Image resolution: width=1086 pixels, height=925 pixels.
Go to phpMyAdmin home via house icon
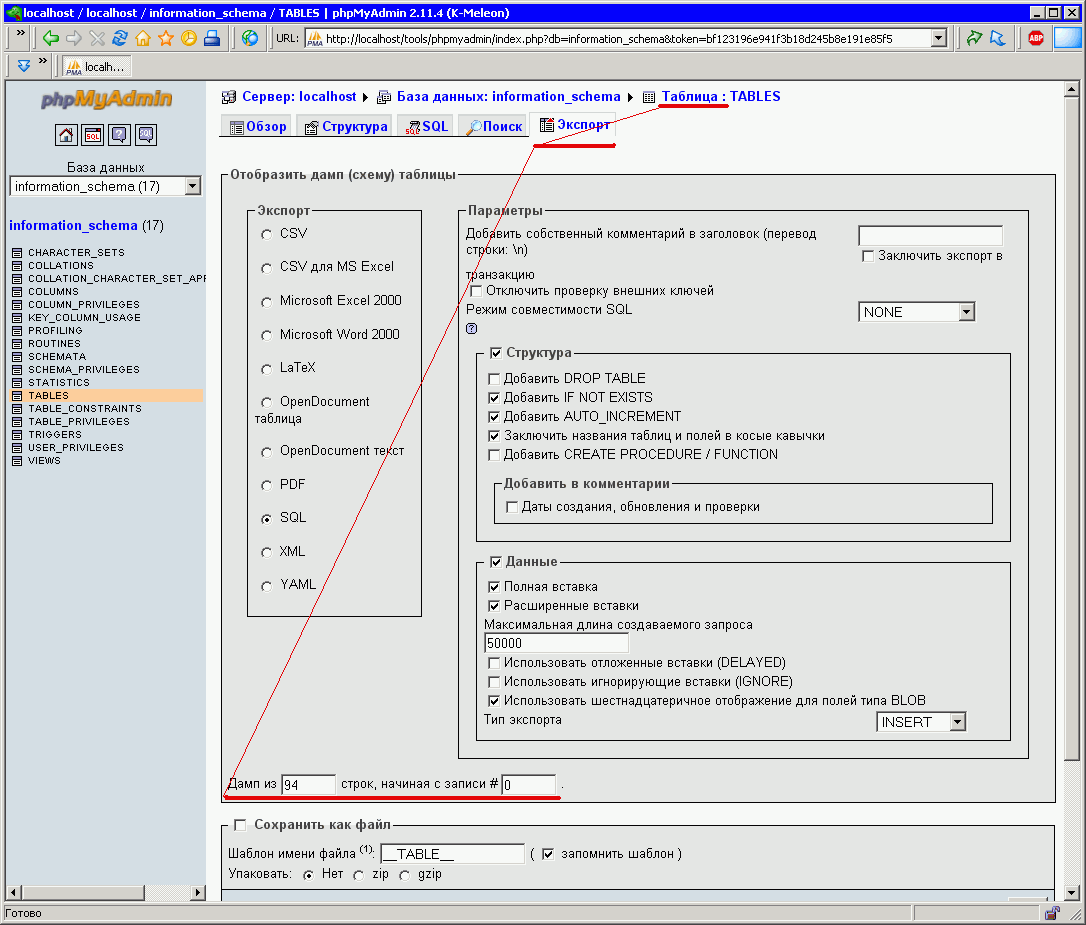click(66, 135)
